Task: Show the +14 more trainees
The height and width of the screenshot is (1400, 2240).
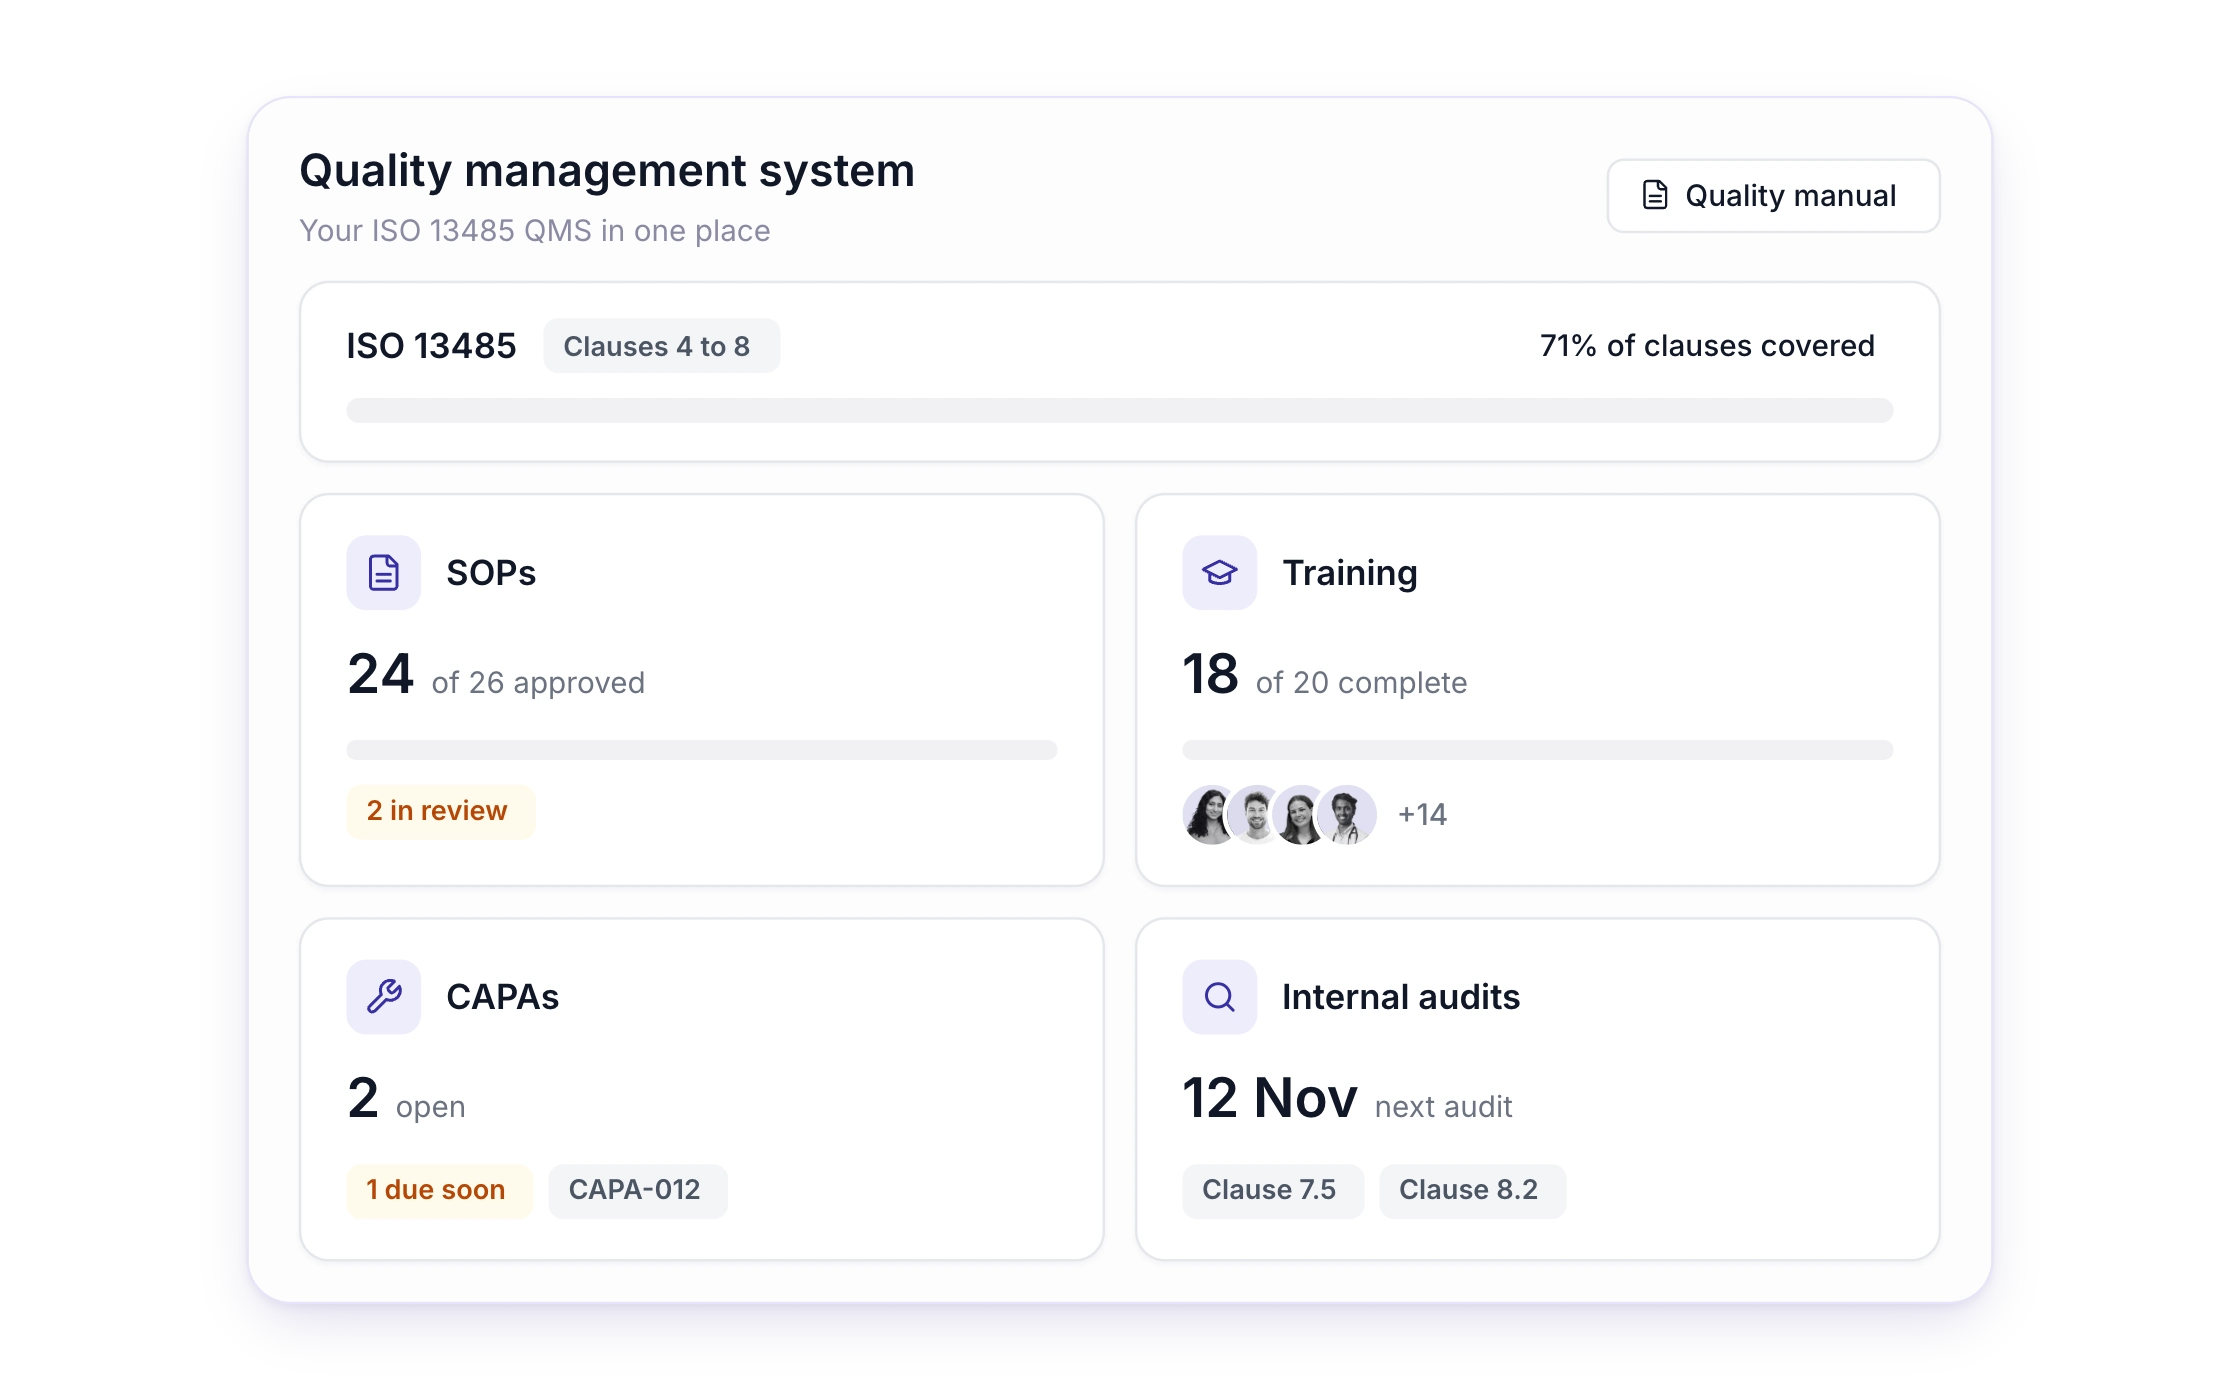Action: [x=1422, y=815]
